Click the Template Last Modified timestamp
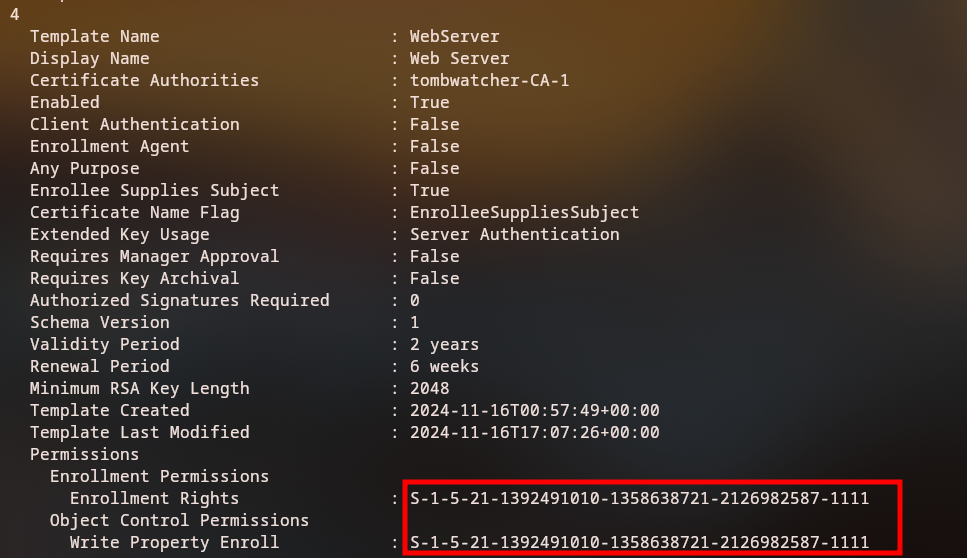Screen dimensions: 967x558 pyautogui.click(x=534, y=432)
